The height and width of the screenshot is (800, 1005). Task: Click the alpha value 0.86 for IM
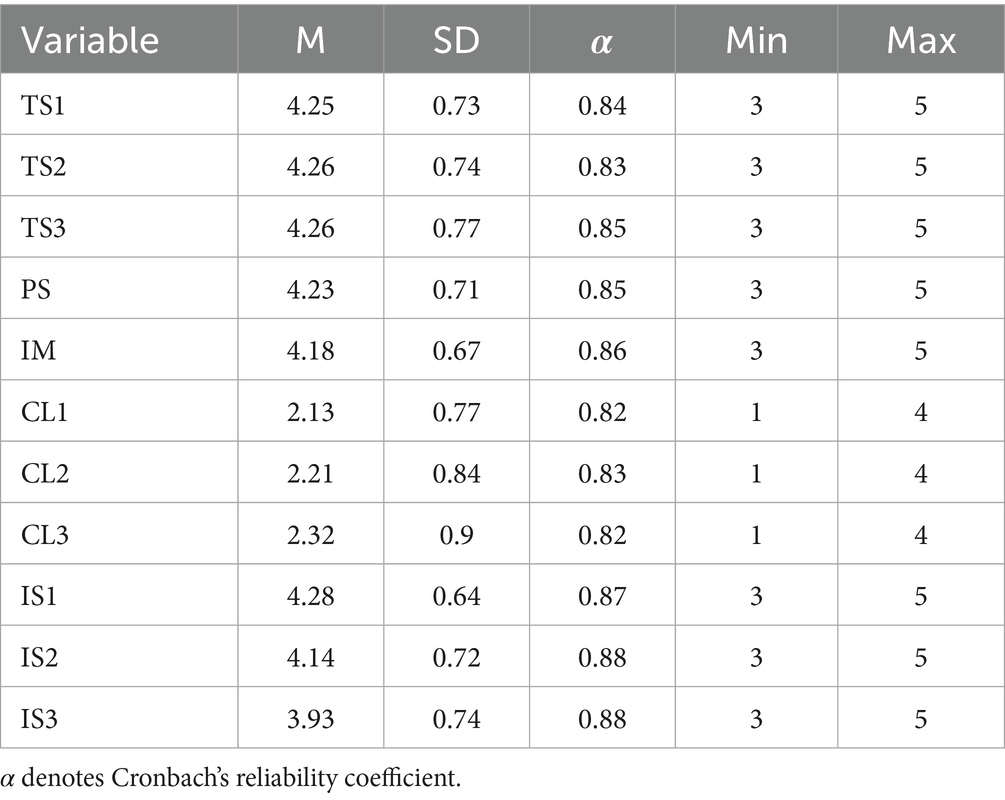tap(602, 351)
